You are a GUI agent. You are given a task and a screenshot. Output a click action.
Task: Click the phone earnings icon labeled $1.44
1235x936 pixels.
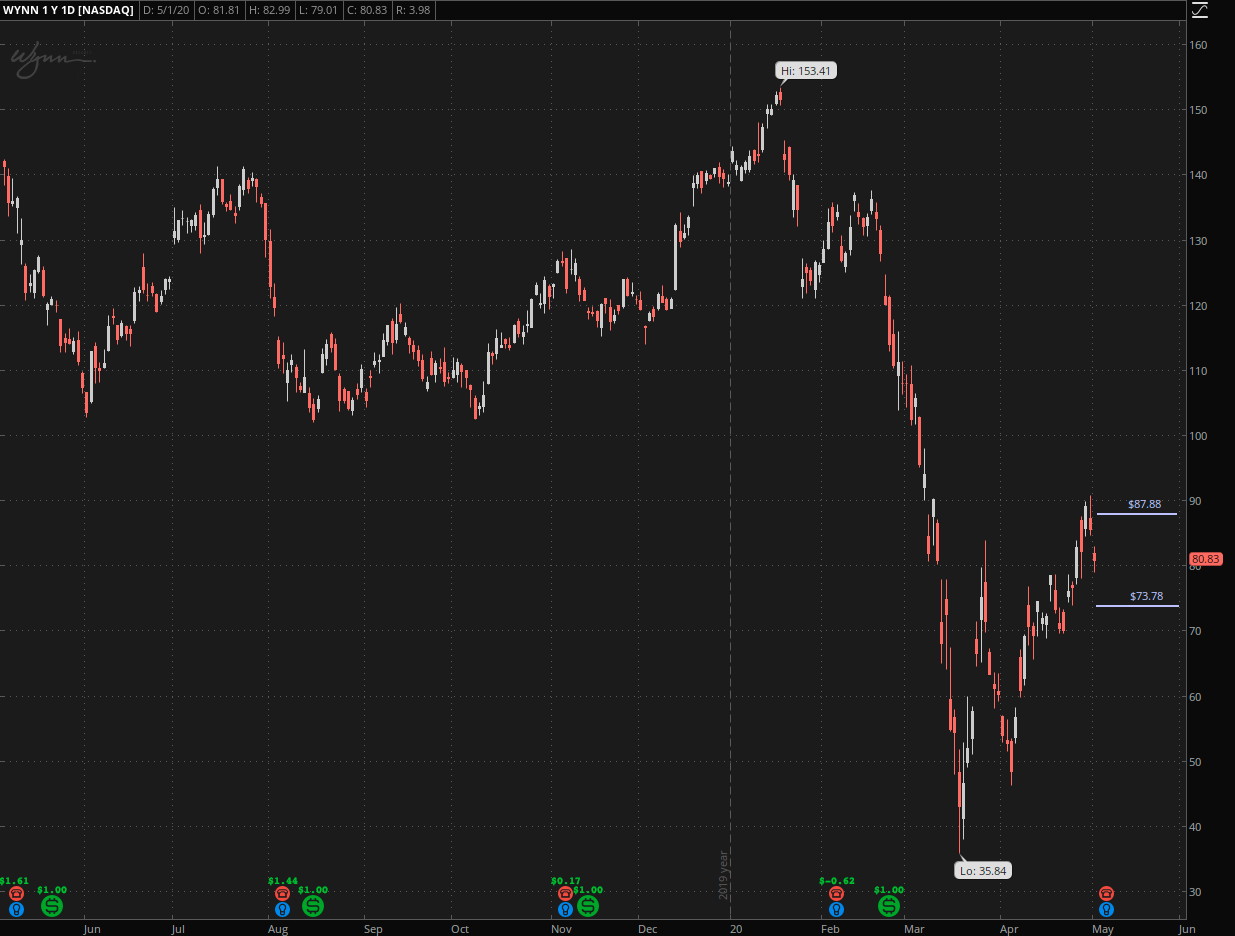[x=282, y=893]
